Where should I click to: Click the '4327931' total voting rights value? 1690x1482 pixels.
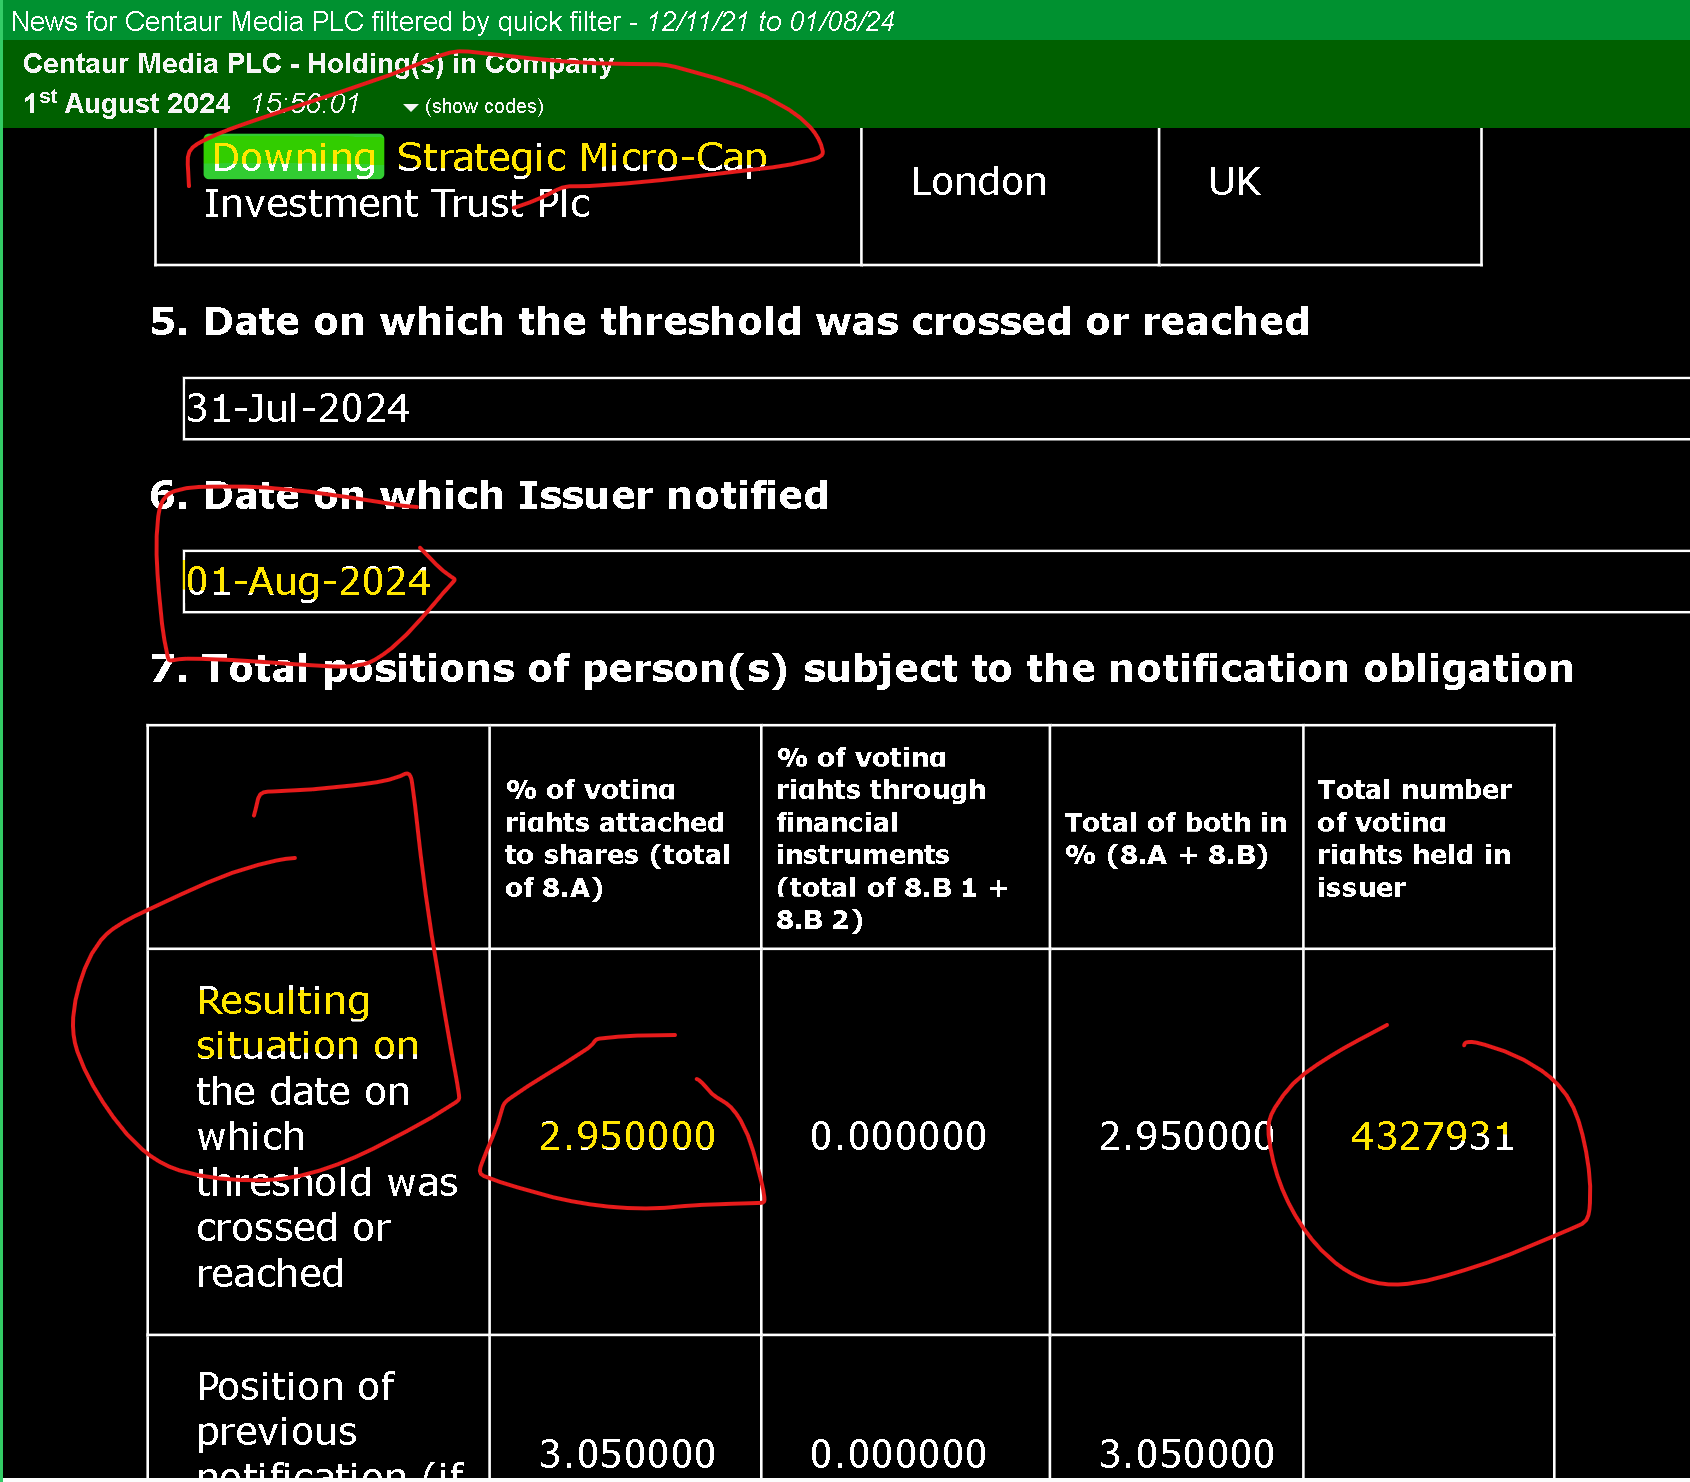pos(1432,1136)
